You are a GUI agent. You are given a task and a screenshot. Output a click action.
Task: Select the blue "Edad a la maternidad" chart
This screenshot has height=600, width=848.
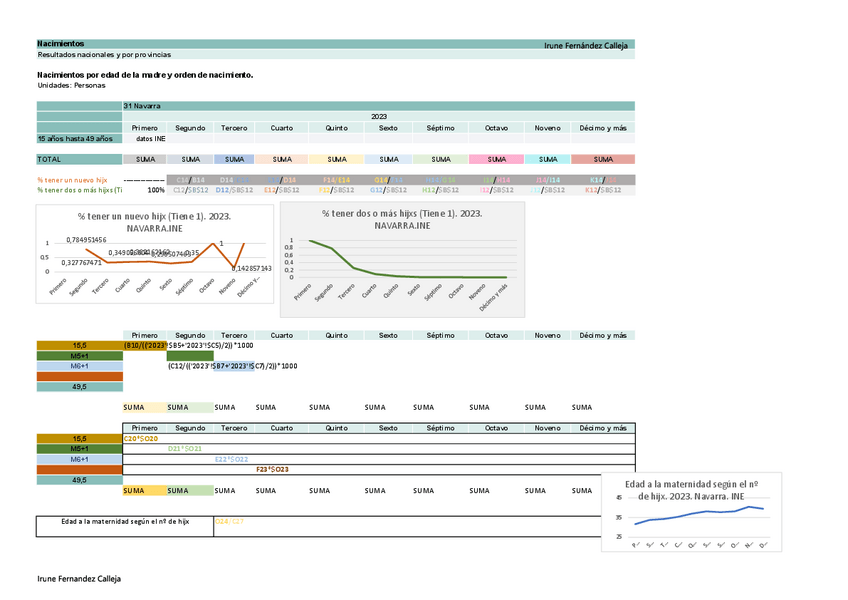click(x=692, y=512)
